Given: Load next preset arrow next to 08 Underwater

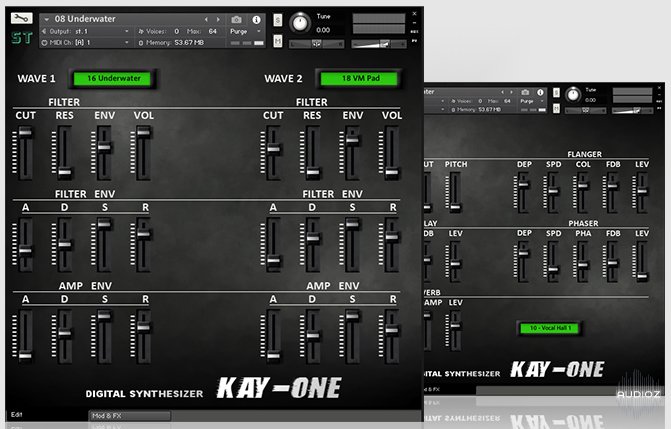Looking at the screenshot, I should 218,20.
